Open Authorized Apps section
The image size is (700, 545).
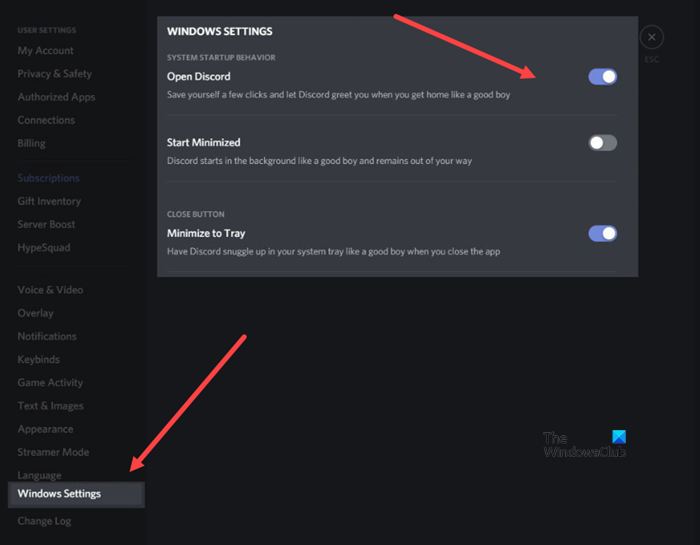point(57,97)
